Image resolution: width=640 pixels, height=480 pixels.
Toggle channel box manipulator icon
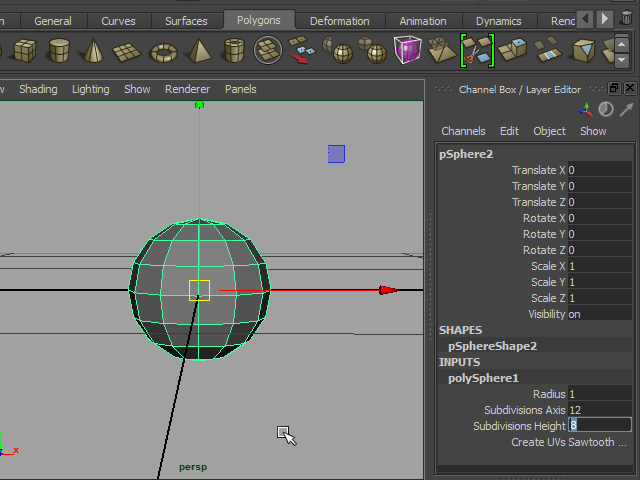tap(585, 109)
